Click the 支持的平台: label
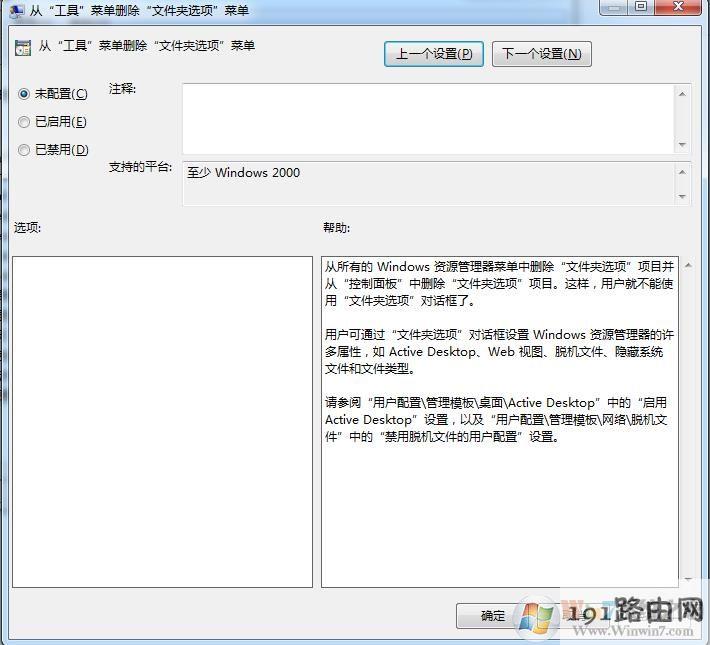Viewport: 710px width, 645px height. [x=140, y=167]
